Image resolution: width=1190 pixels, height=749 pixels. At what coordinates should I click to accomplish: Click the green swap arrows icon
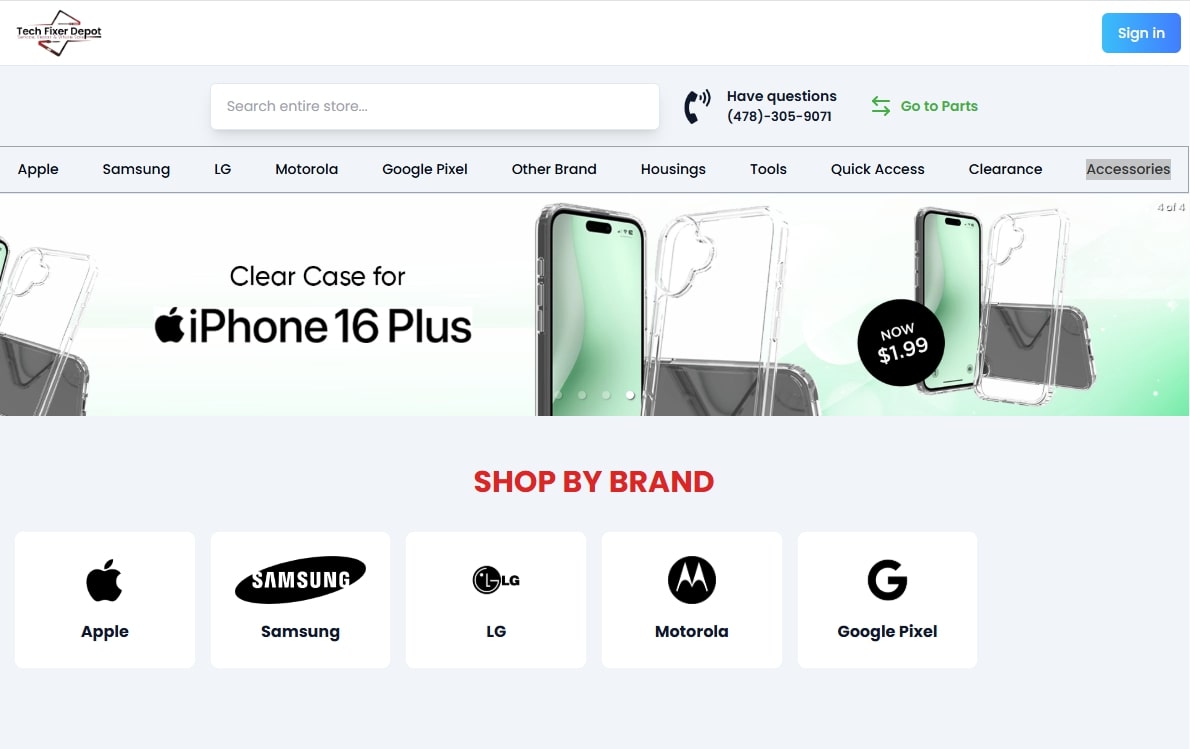point(880,106)
